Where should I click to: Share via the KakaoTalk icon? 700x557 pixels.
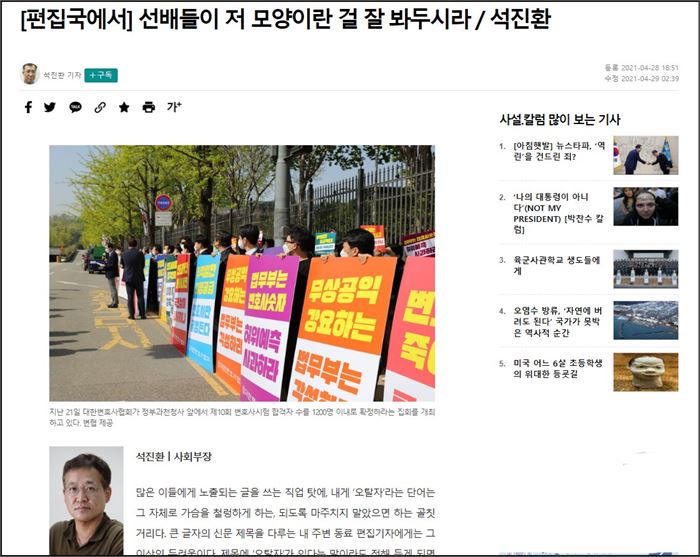[75, 107]
